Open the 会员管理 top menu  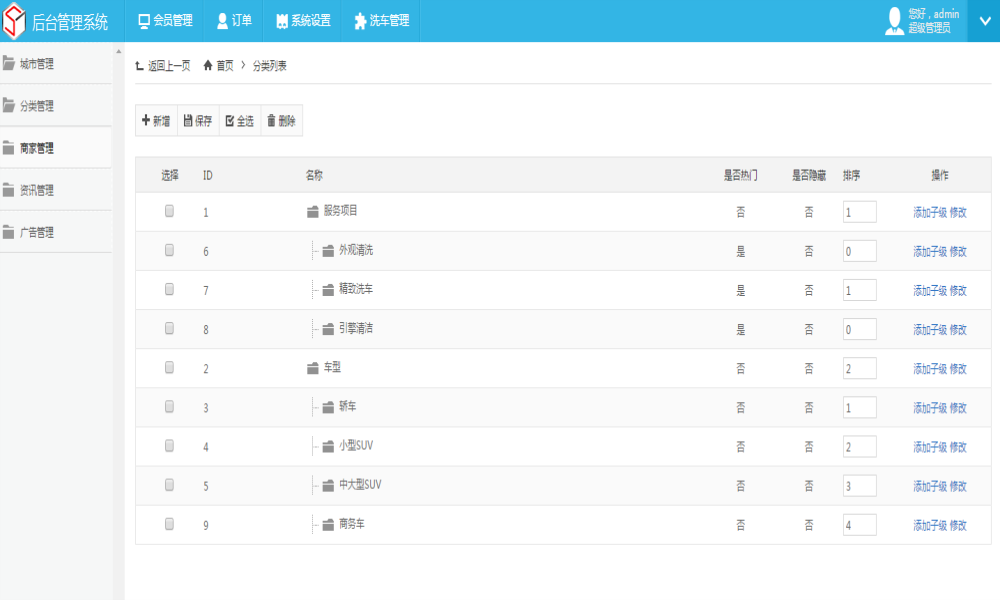[165, 20]
